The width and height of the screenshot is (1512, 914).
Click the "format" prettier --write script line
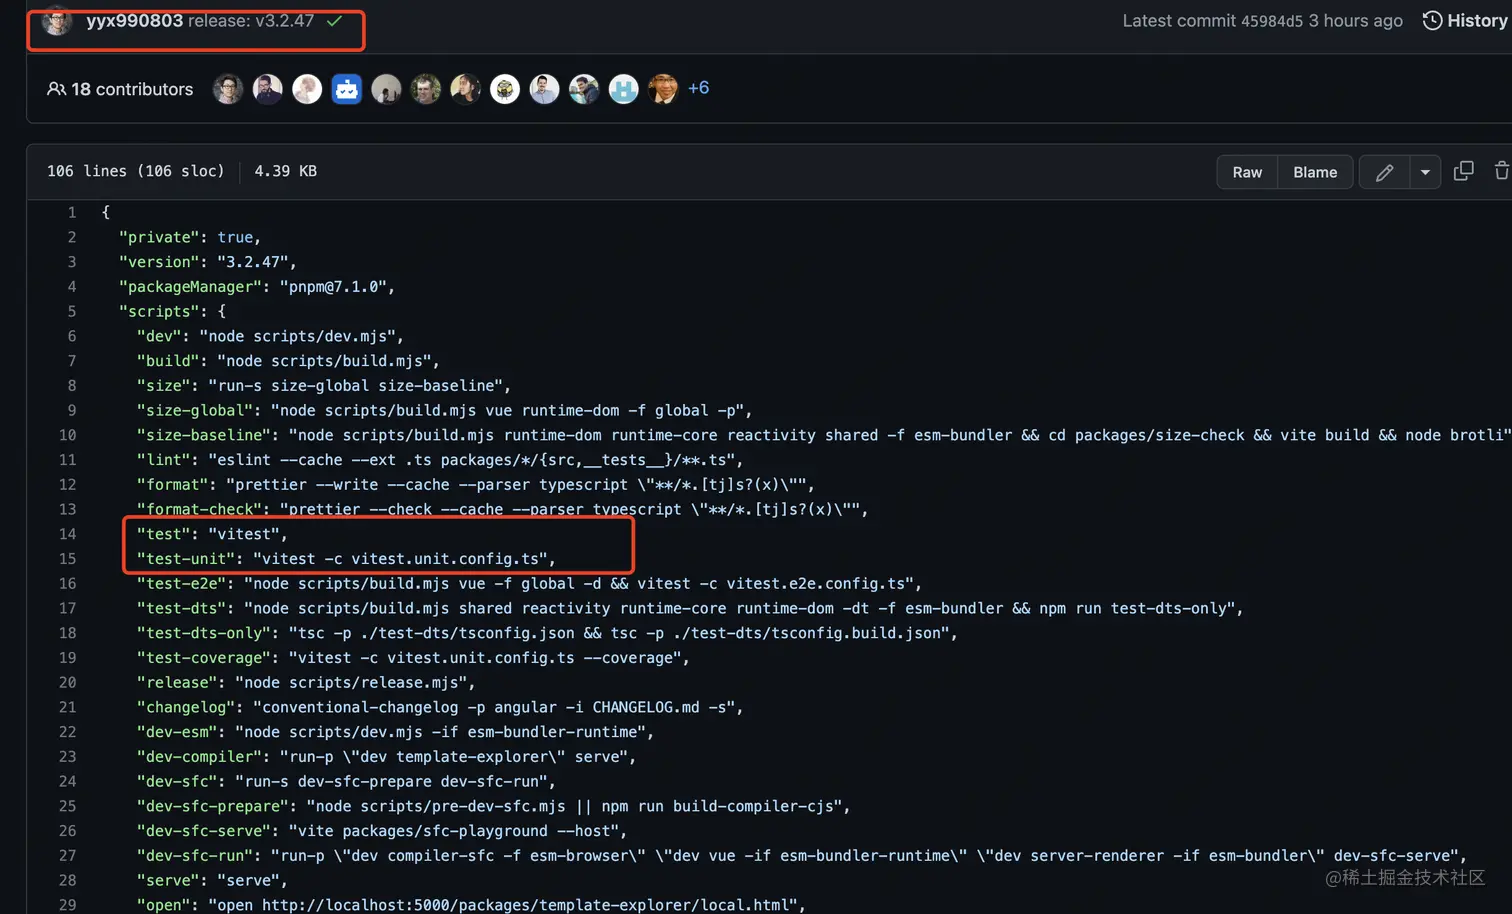(x=476, y=485)
